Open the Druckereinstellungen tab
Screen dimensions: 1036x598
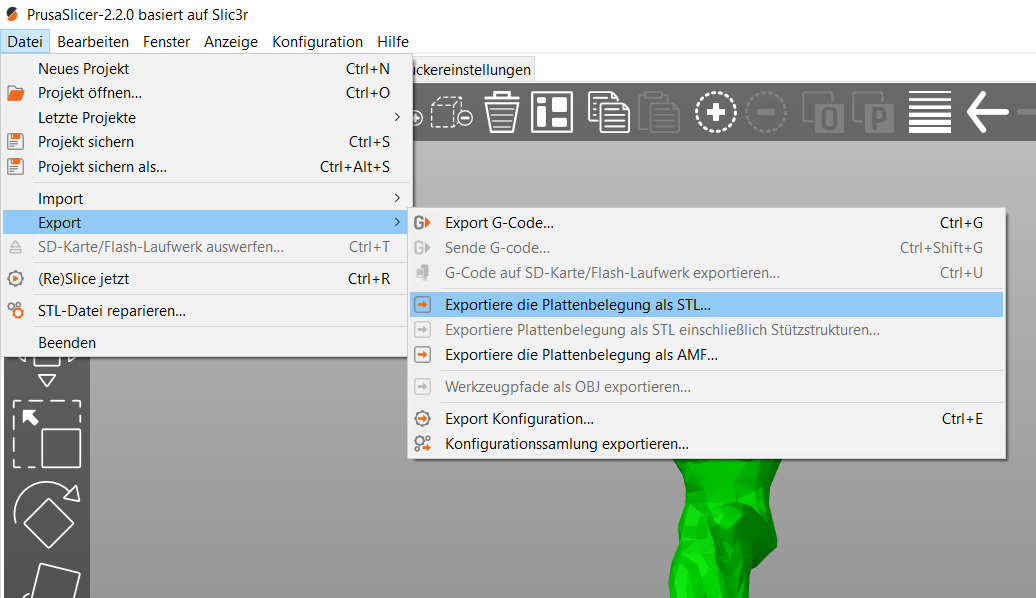click(x=472, y=70)
